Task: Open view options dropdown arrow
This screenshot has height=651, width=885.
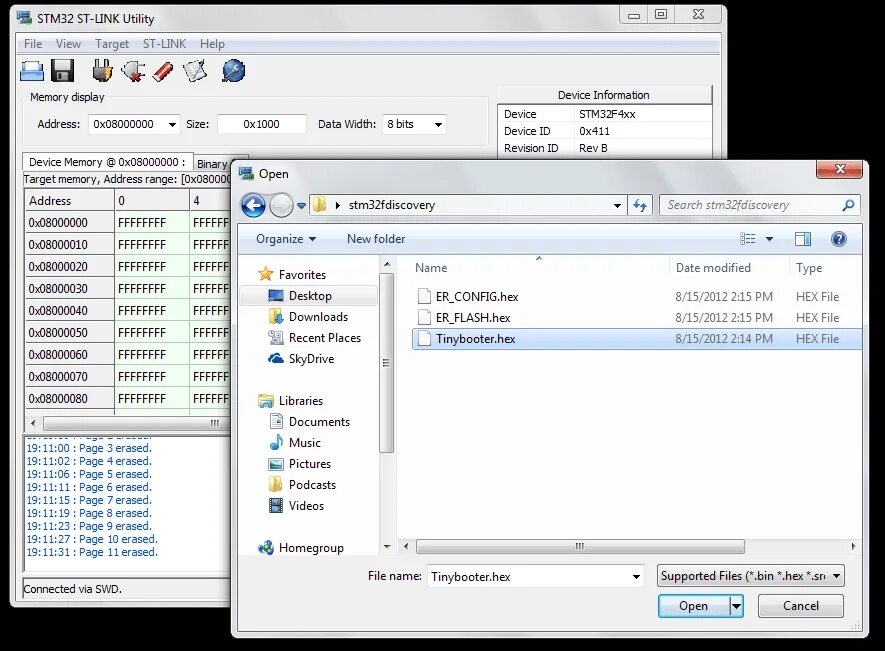Action: tap(769, 239)
